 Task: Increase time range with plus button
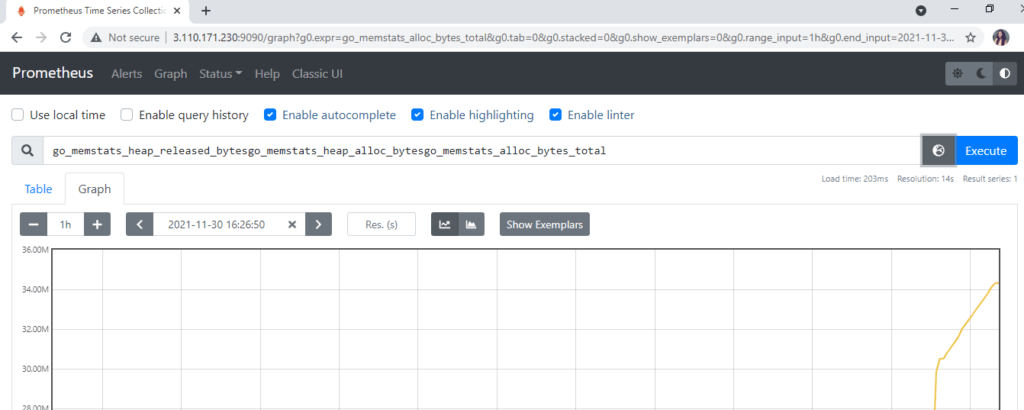click(x=97, y=224)
